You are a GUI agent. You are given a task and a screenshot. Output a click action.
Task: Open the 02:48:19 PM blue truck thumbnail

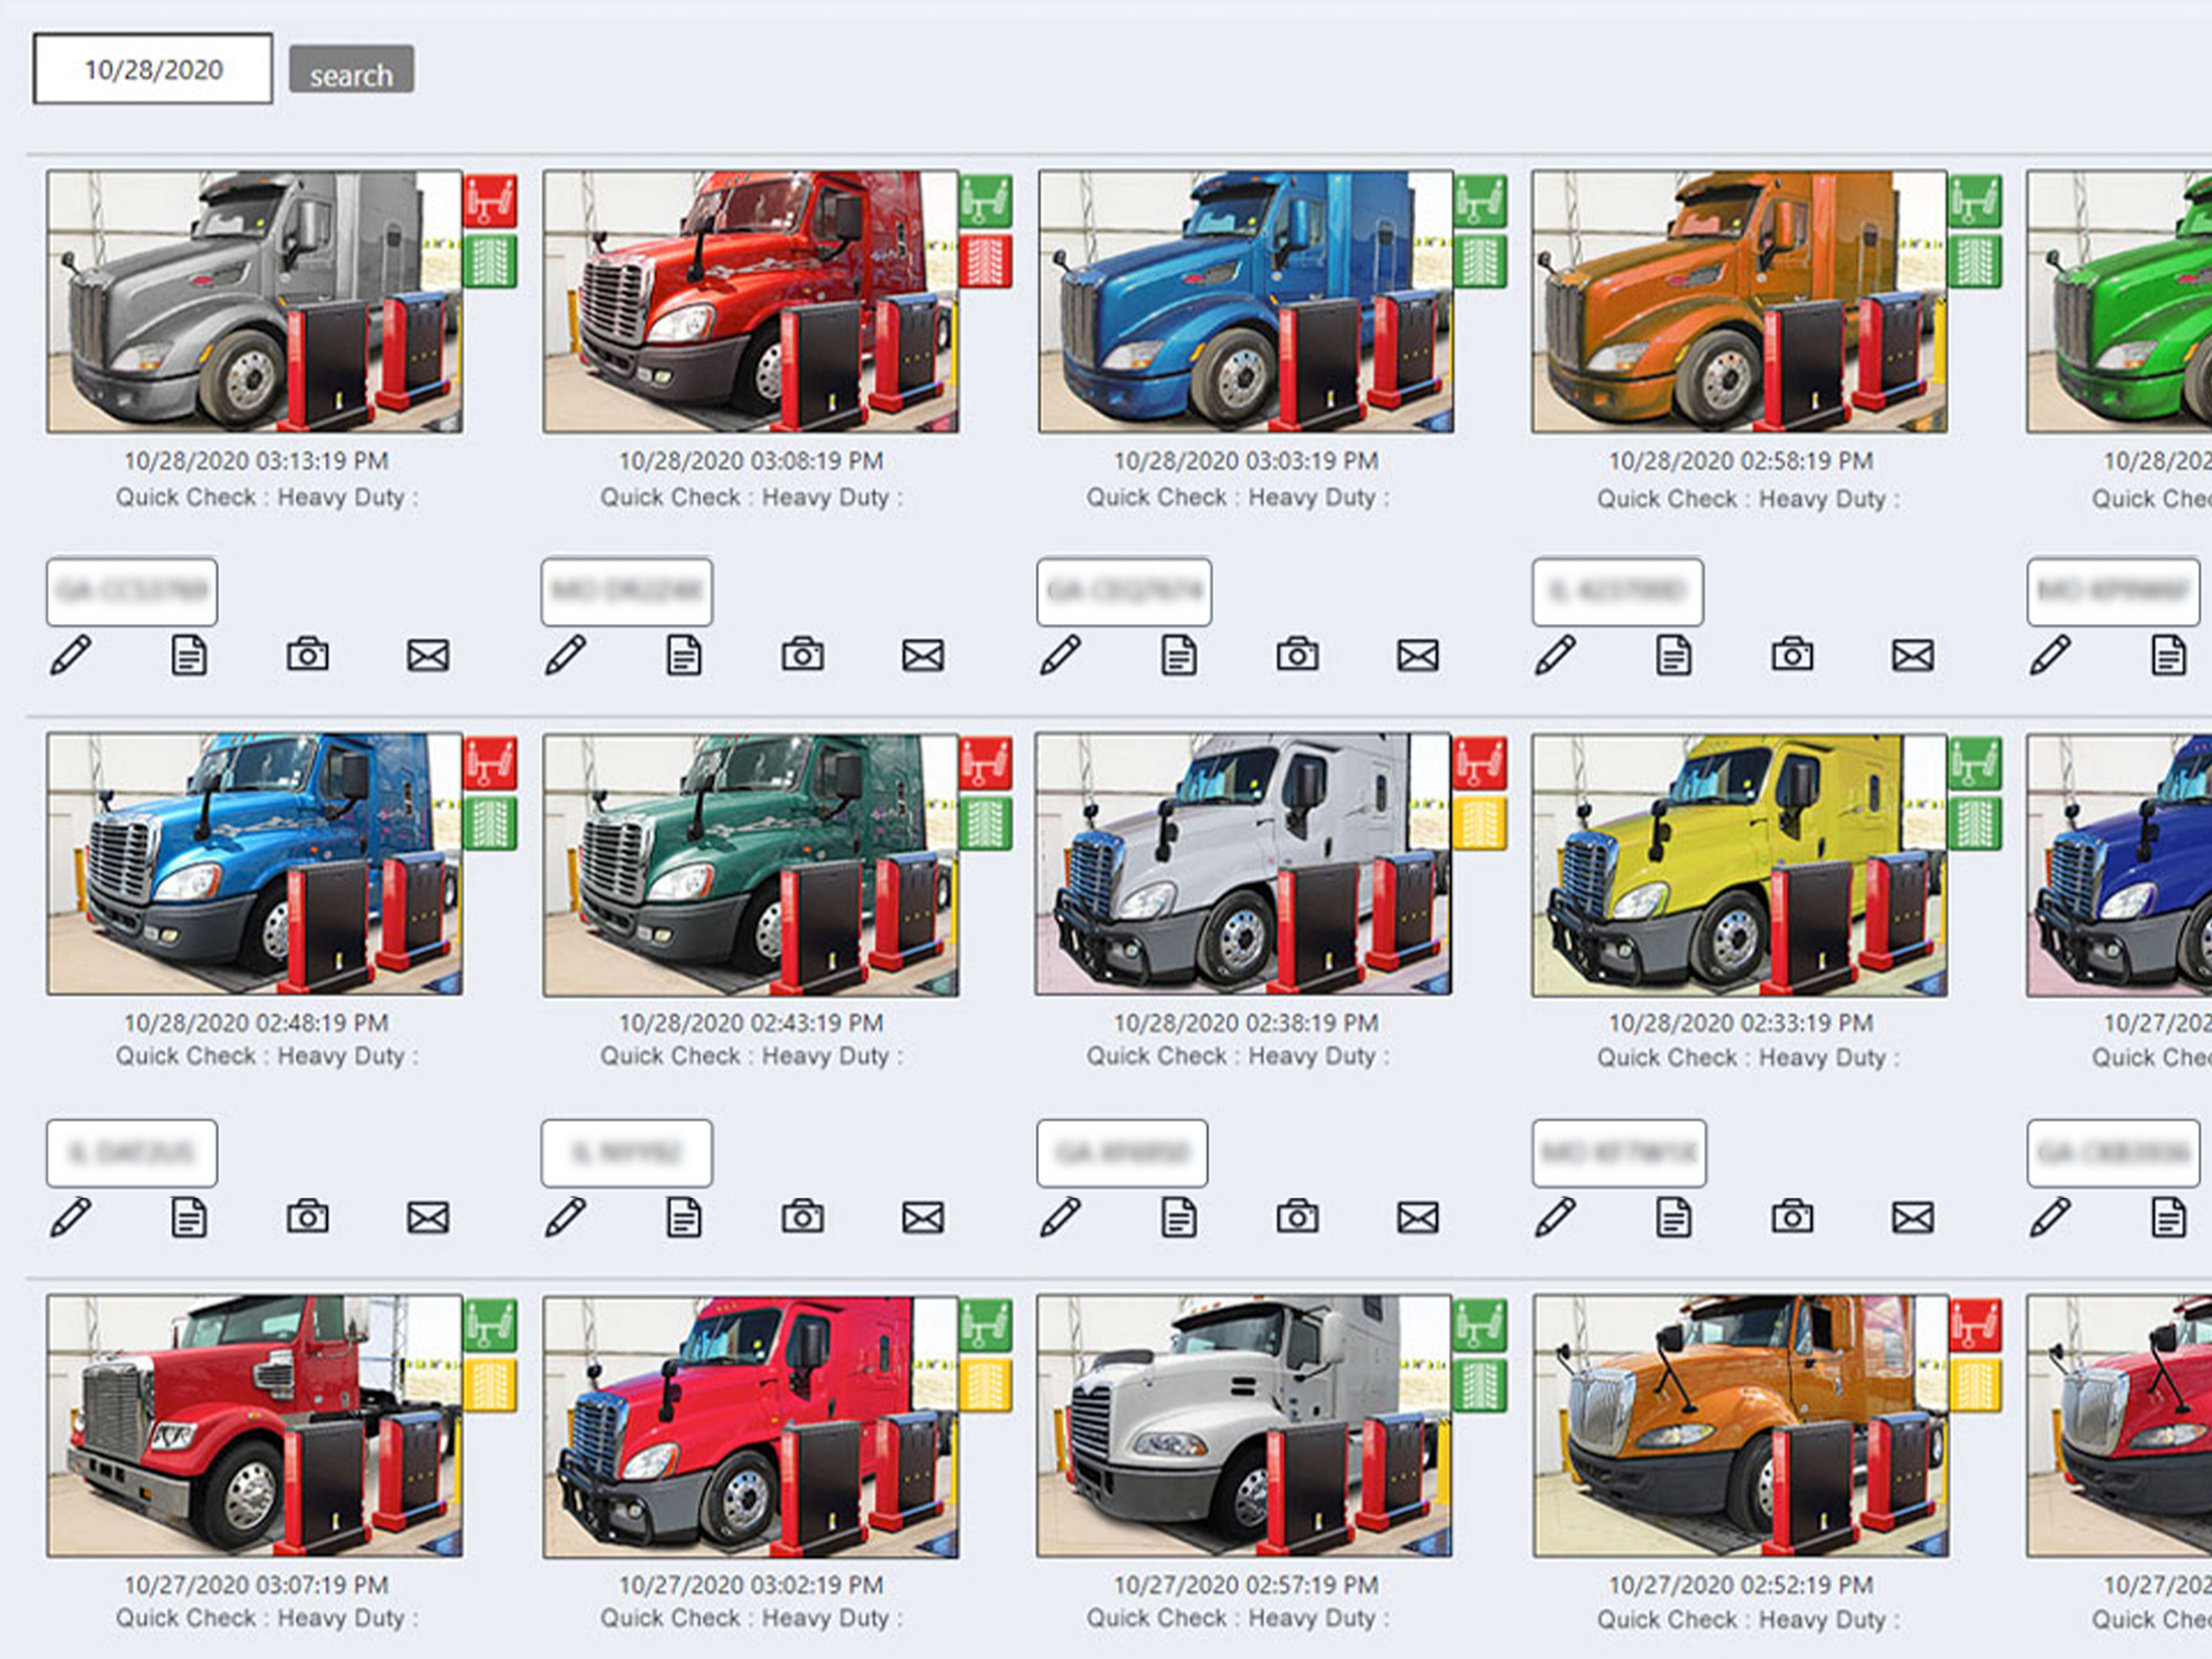(x=254, y=864)
